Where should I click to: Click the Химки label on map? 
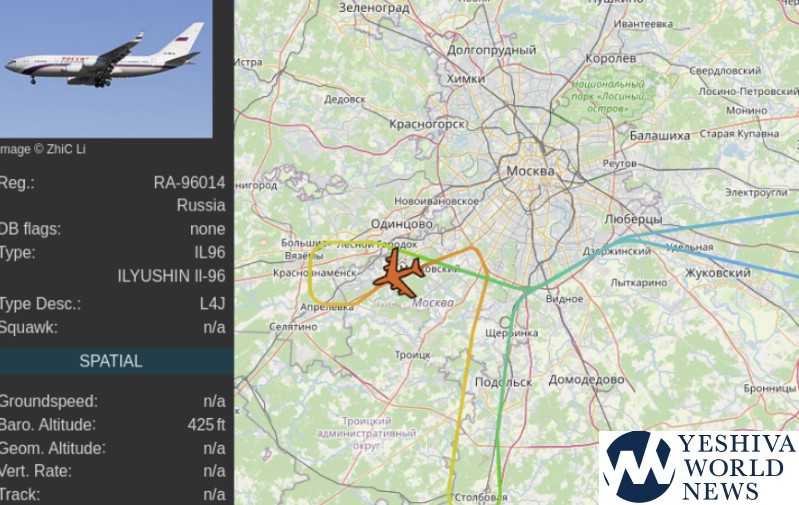tap(466, 79)
